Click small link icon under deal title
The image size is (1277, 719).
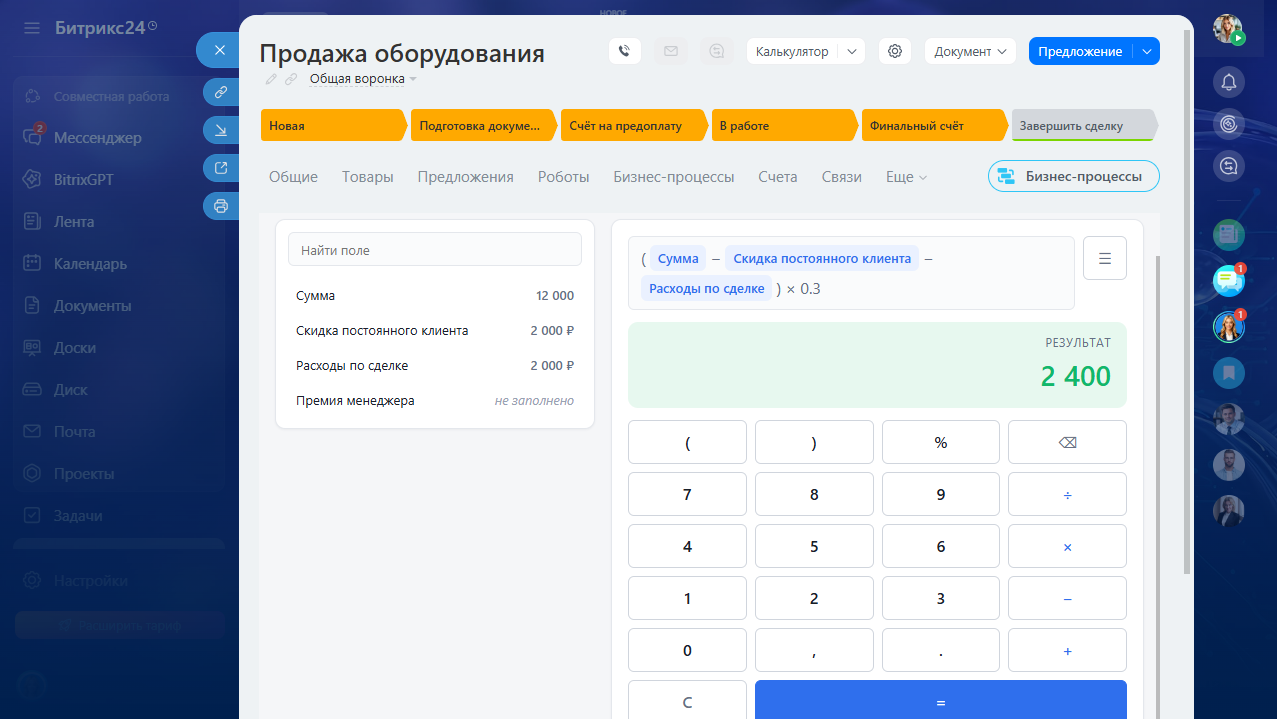click(x=291, y=79)
